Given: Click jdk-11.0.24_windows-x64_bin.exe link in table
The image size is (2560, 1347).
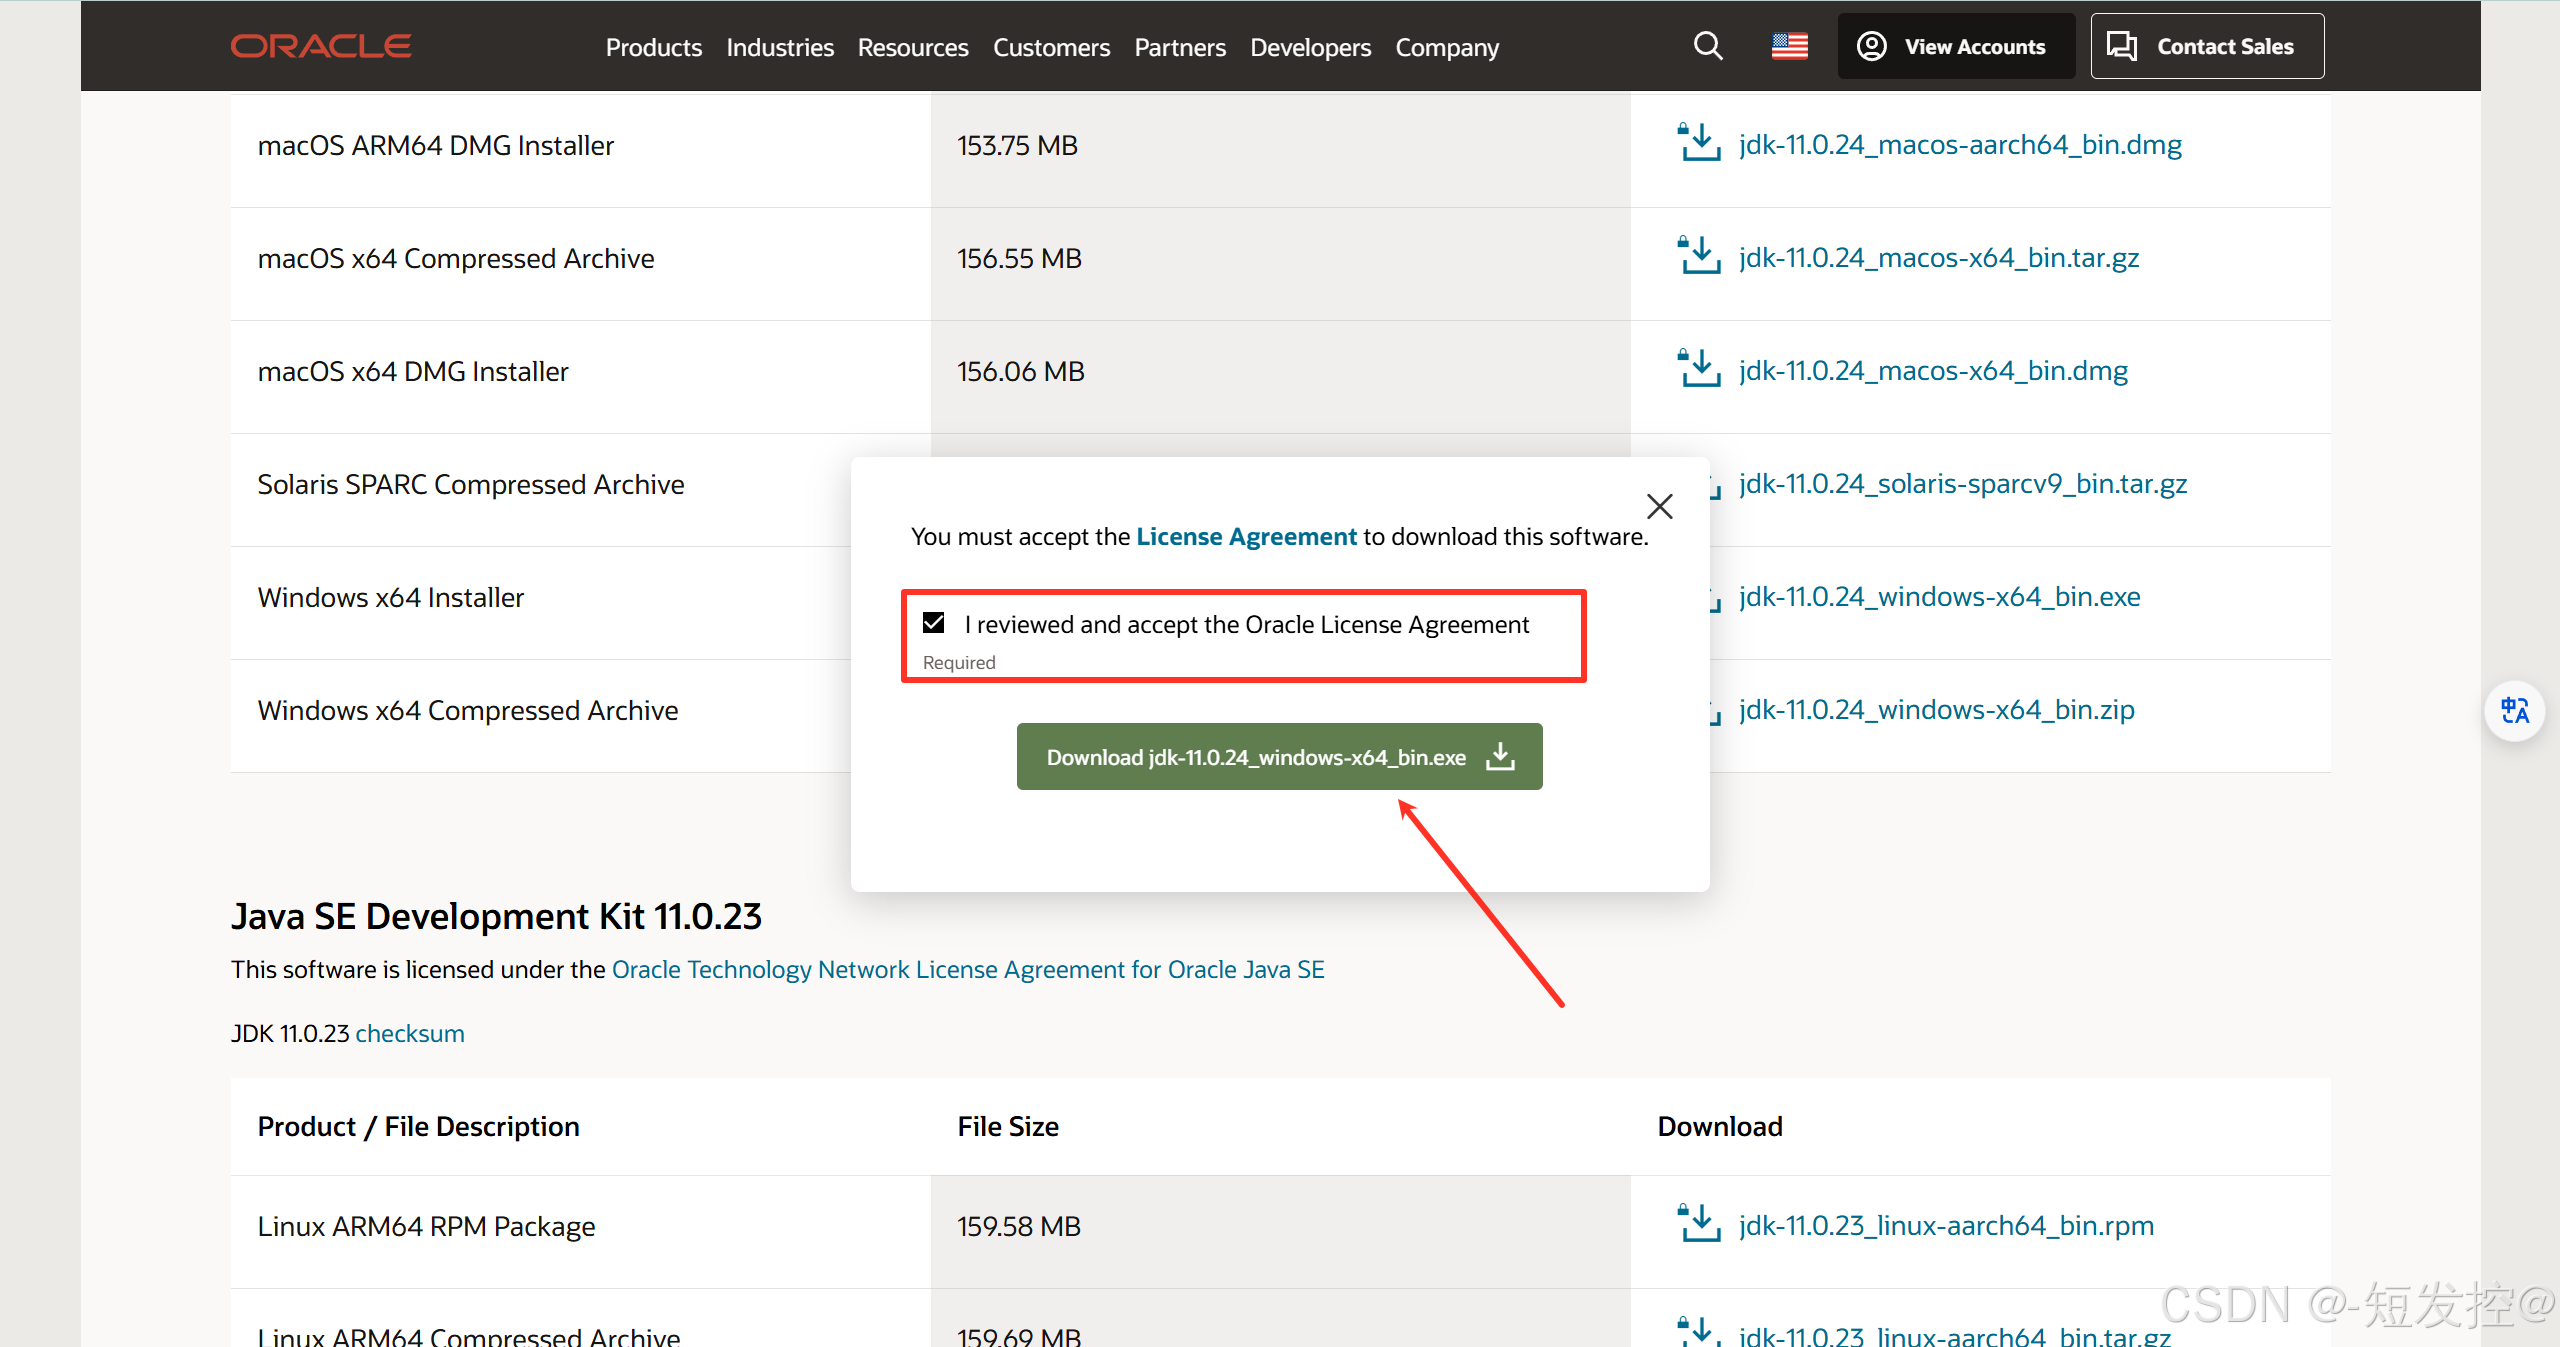Looking at the screenshot, I should pos(1940,597).
